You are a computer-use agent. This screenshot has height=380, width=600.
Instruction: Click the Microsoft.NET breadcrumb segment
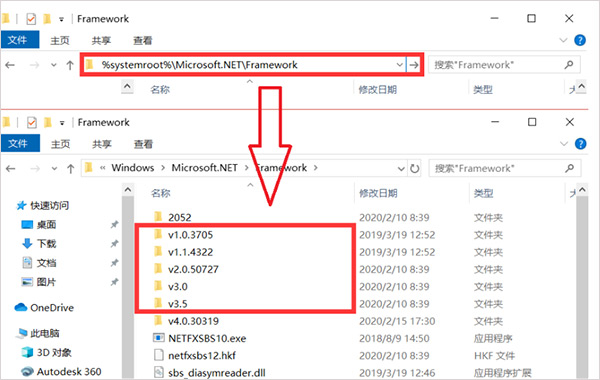pos(204,168)
